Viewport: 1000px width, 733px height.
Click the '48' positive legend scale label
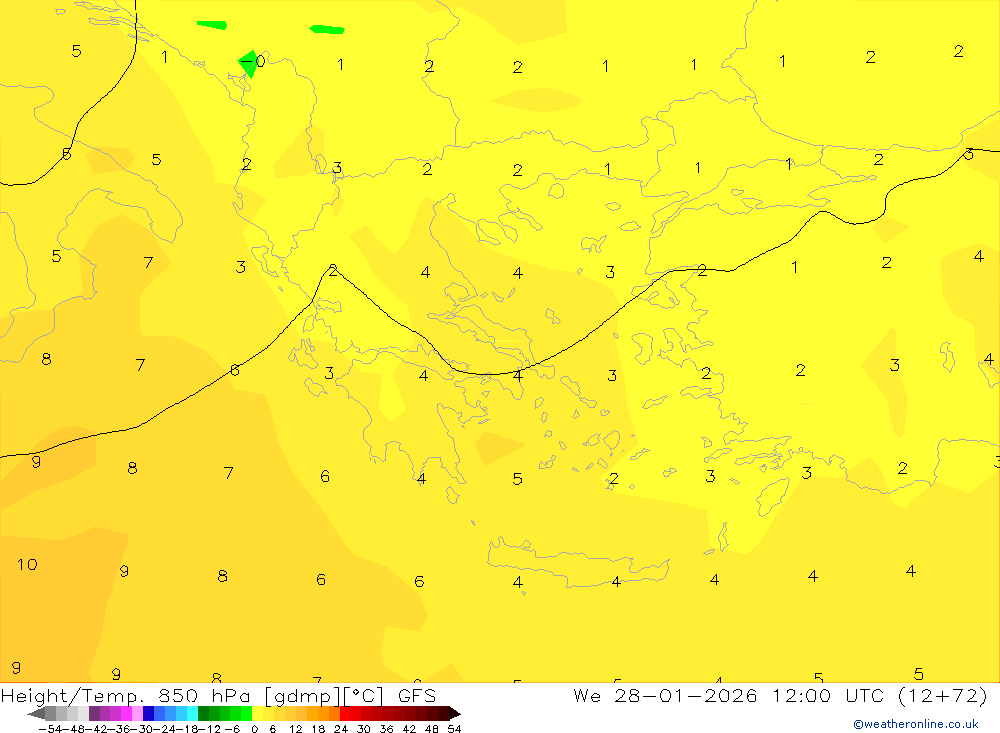(x=432, y=729)
